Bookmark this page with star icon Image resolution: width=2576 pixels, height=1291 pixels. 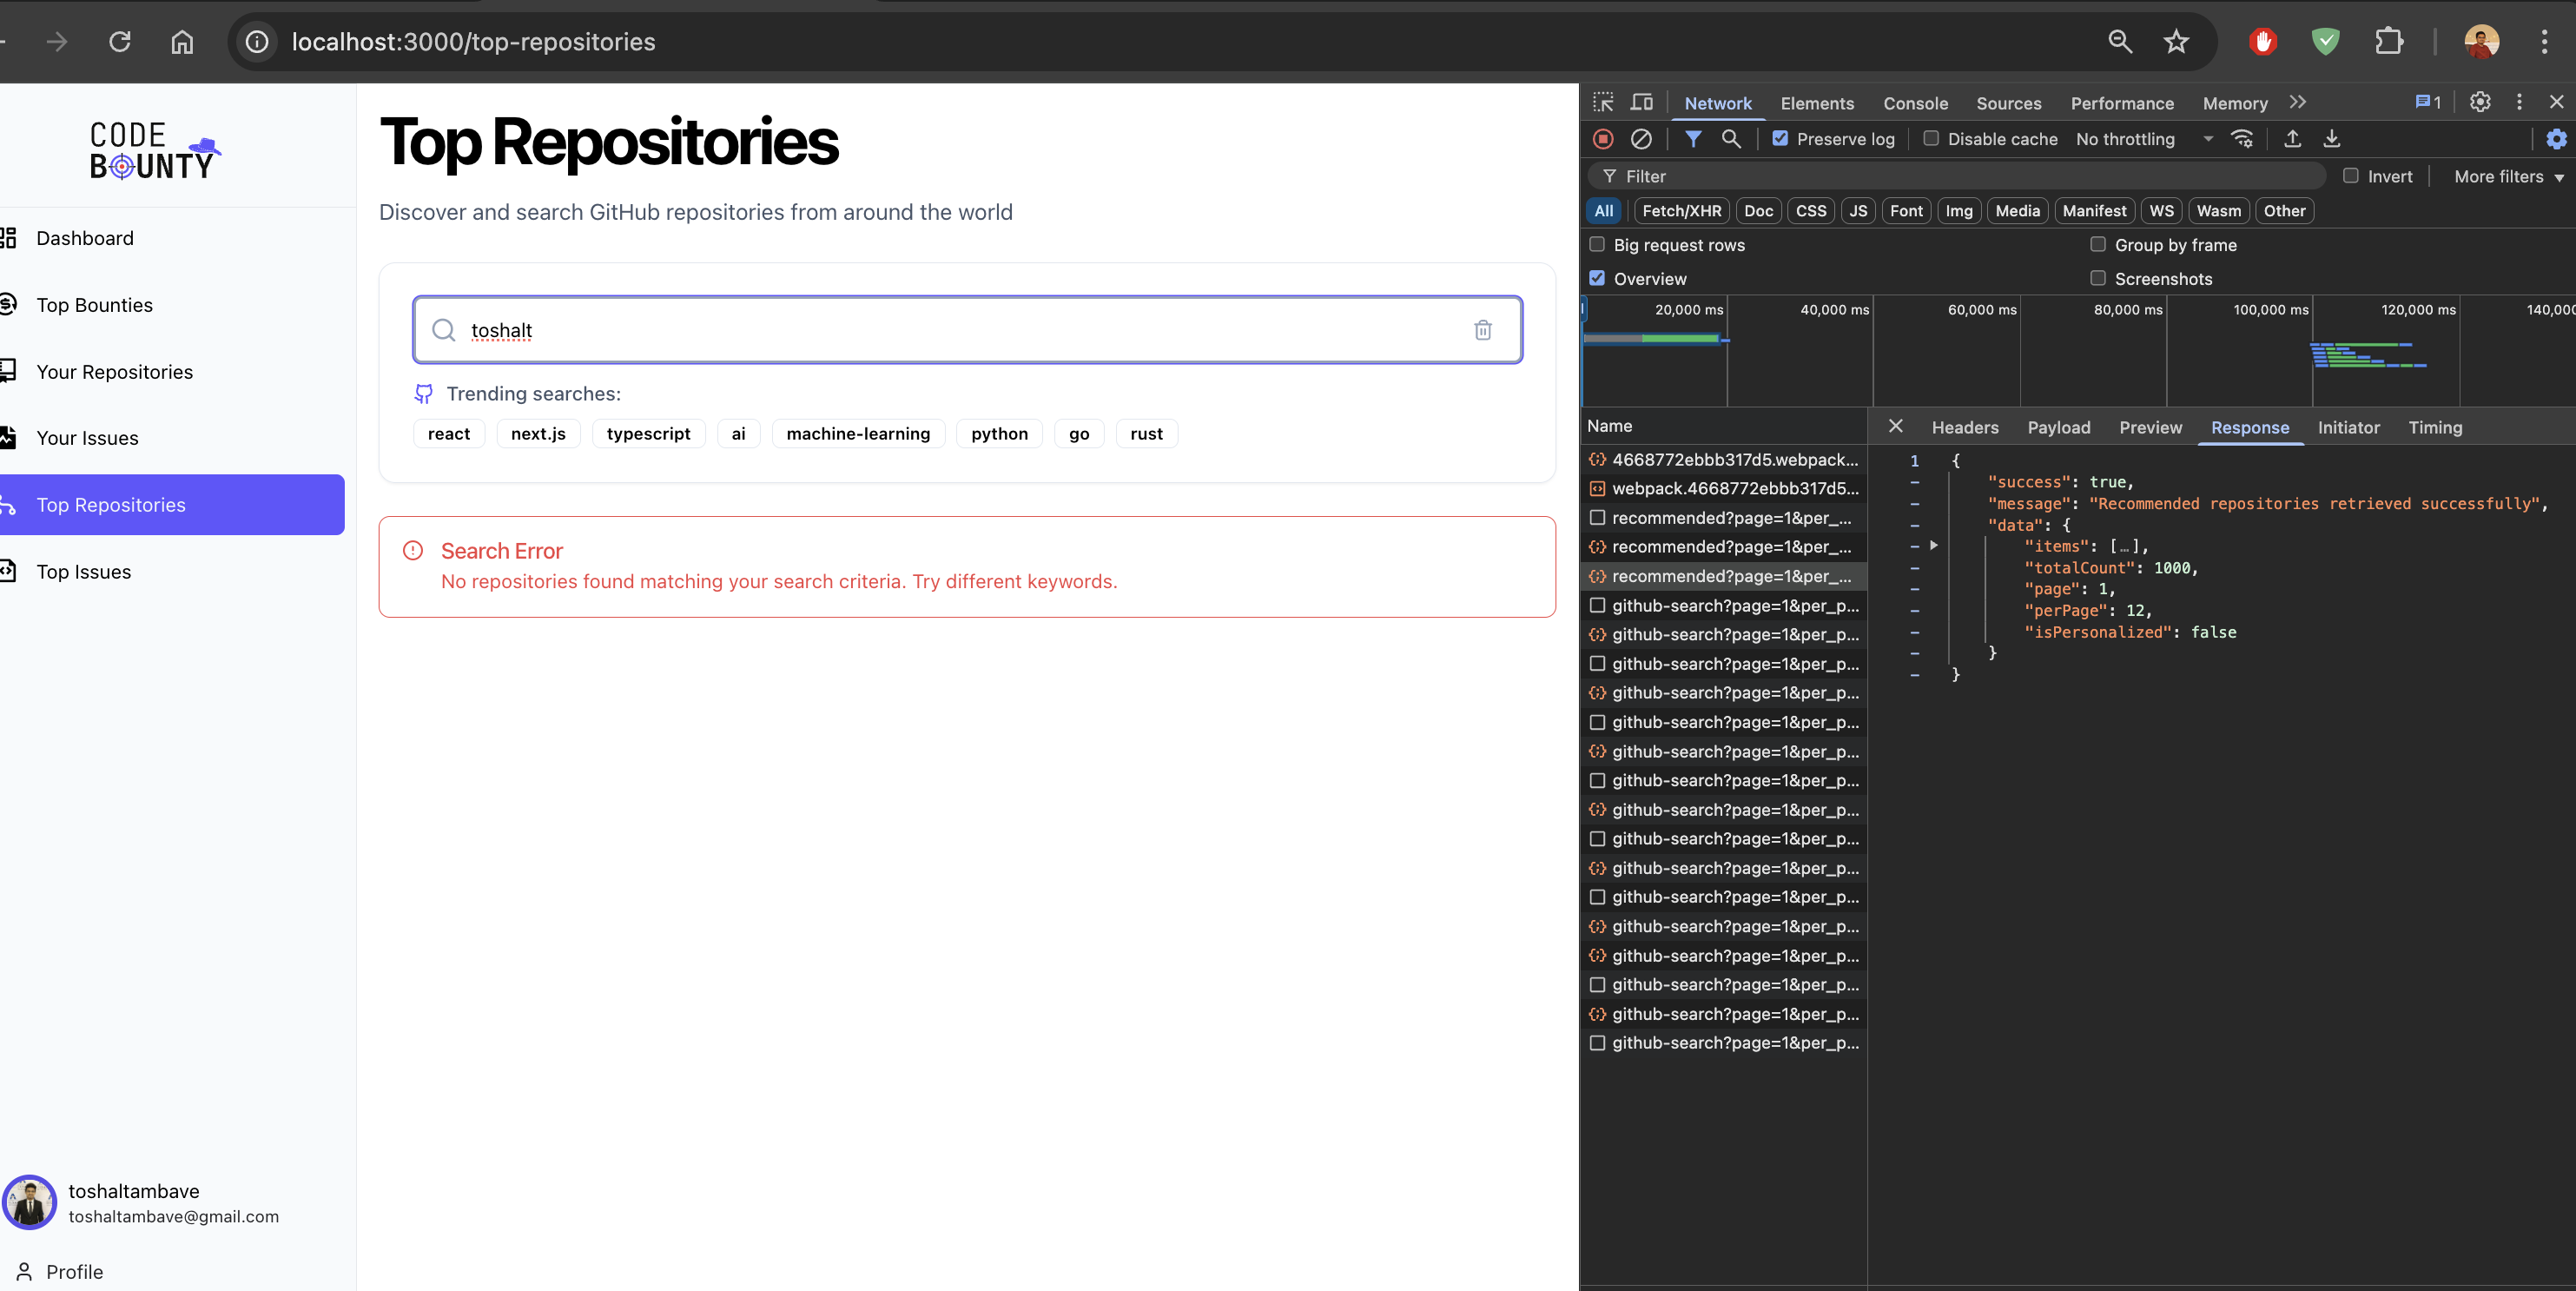2176,42
